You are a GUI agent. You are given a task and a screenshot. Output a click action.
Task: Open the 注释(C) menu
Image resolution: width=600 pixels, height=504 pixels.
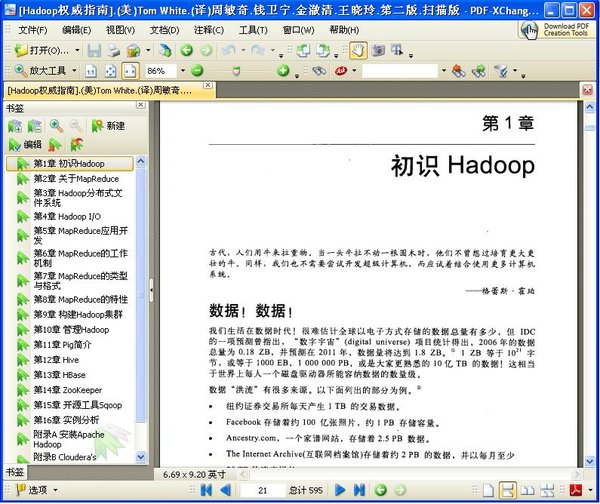click(209, 30)
